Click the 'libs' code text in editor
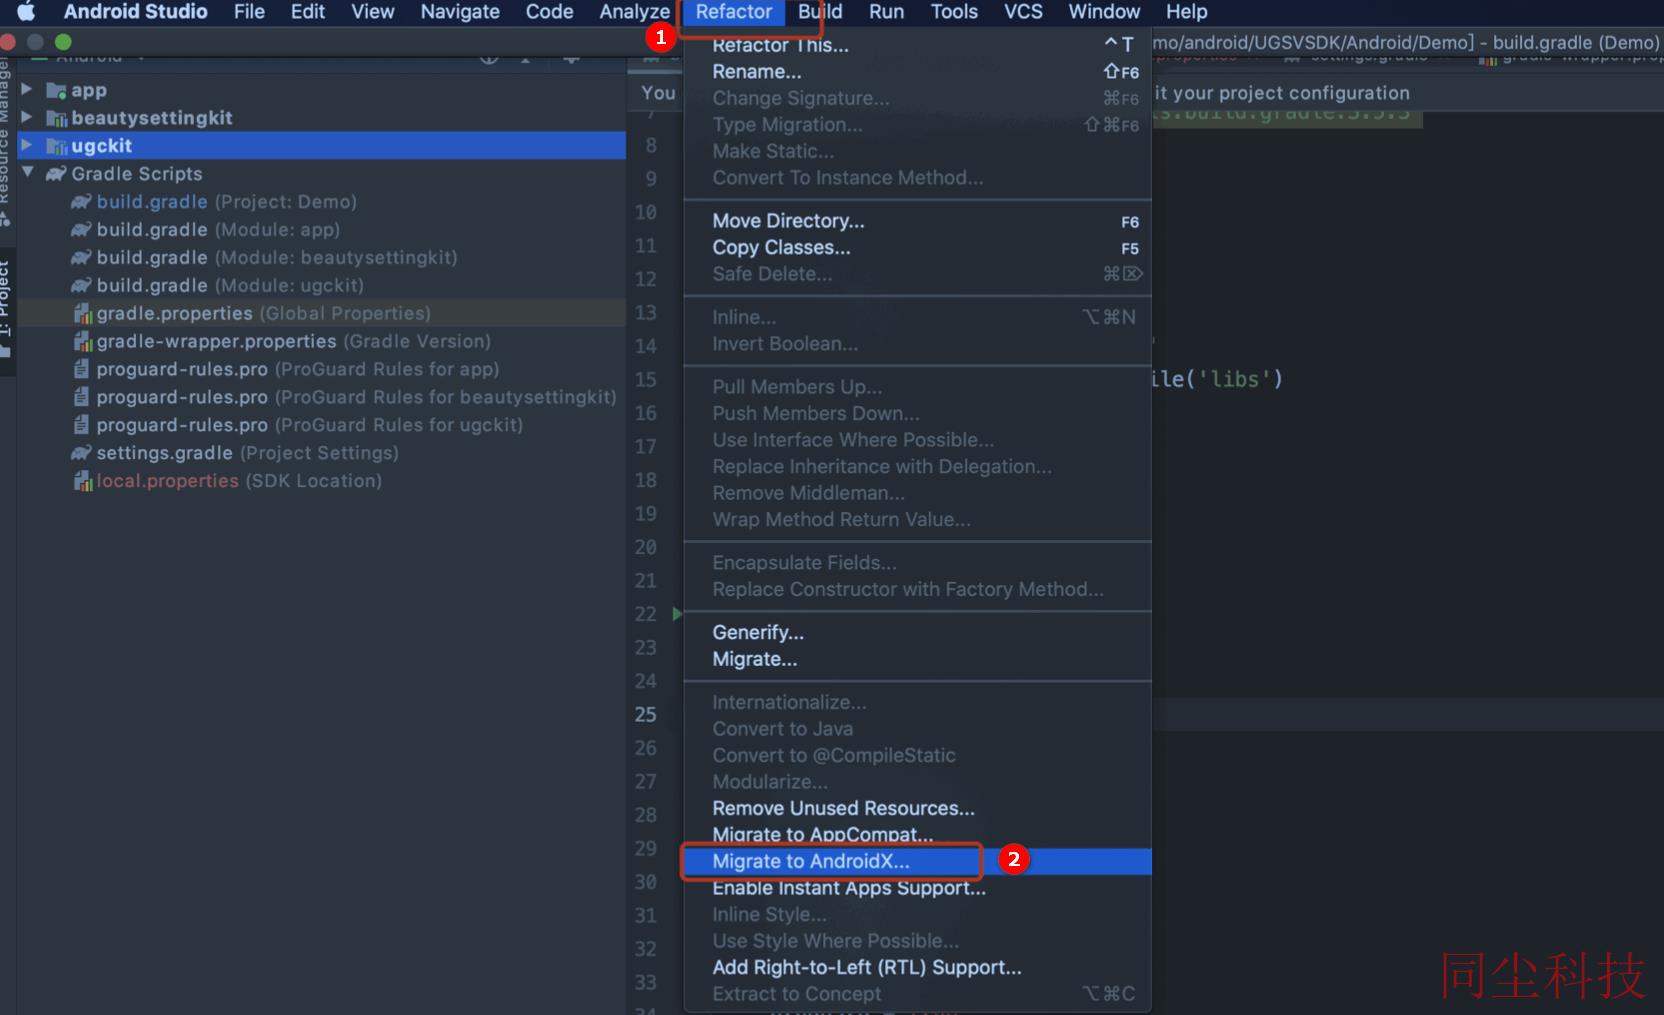The width and height of the screenshot is (1664, 1015). tap(1233, 380)
